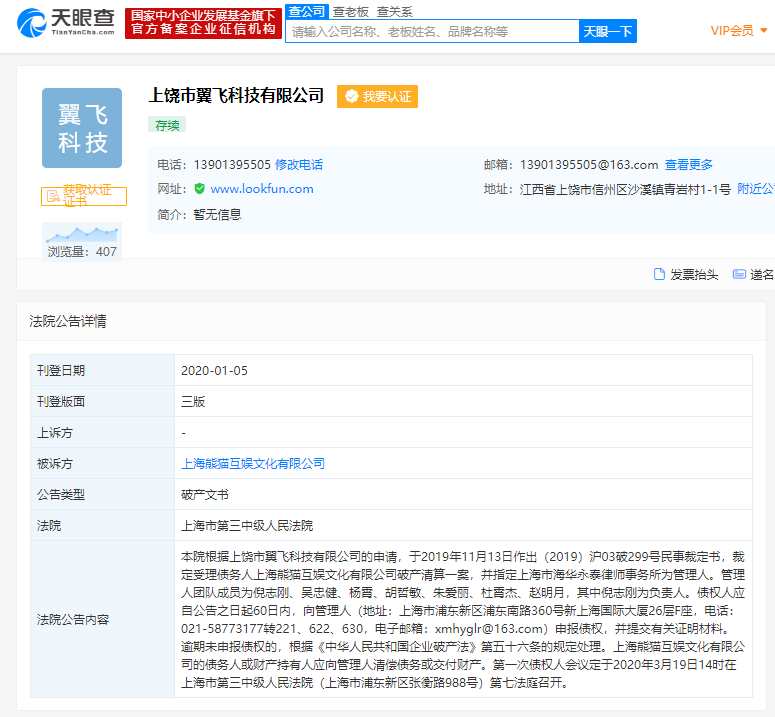Open the 上海熊猫互娱文化有限公司 defendant link
Screen dimensions: 775x717
click(x=253, y=464)
